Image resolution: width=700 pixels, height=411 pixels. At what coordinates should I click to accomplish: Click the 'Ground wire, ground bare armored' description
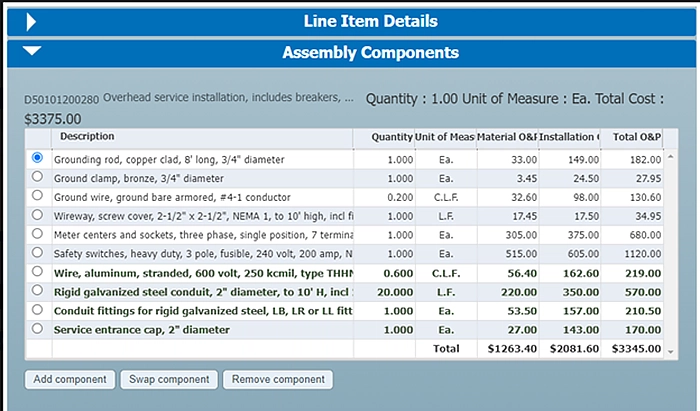[x=172, y=197]
